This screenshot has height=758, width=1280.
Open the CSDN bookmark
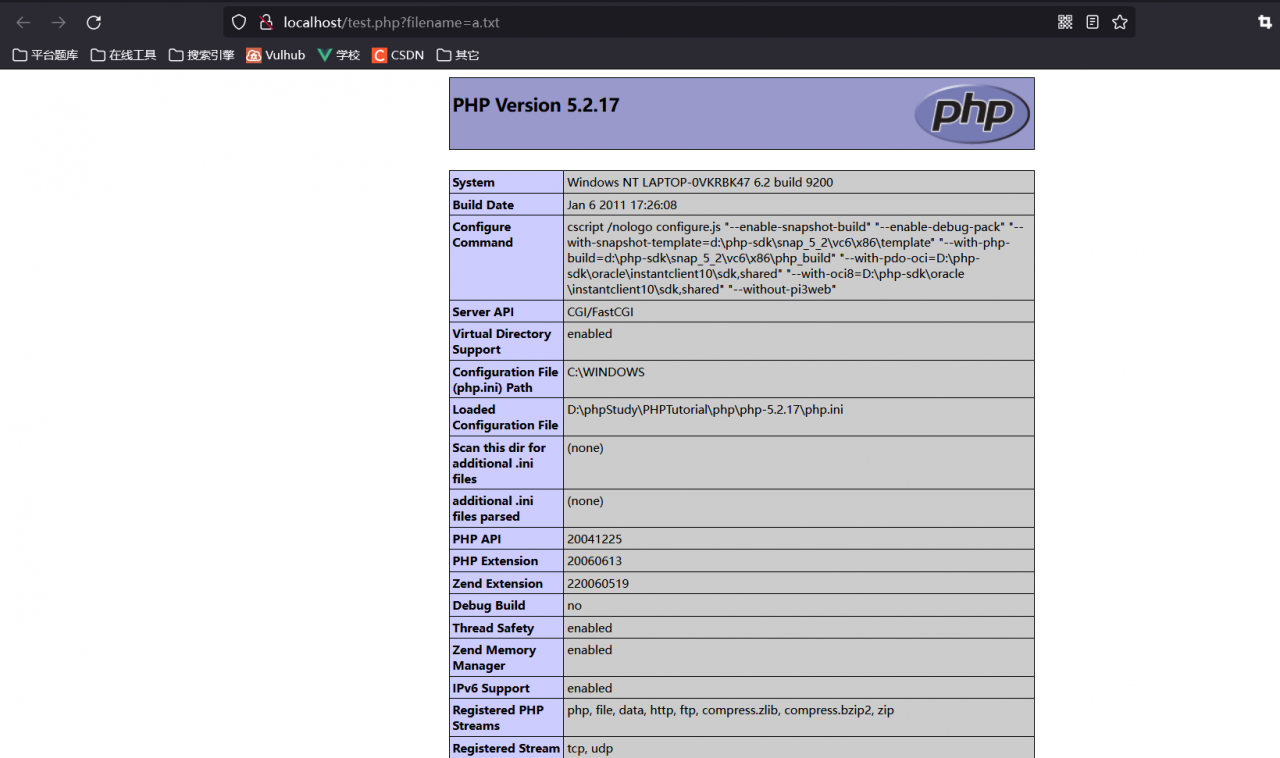[x=398, y=55]
